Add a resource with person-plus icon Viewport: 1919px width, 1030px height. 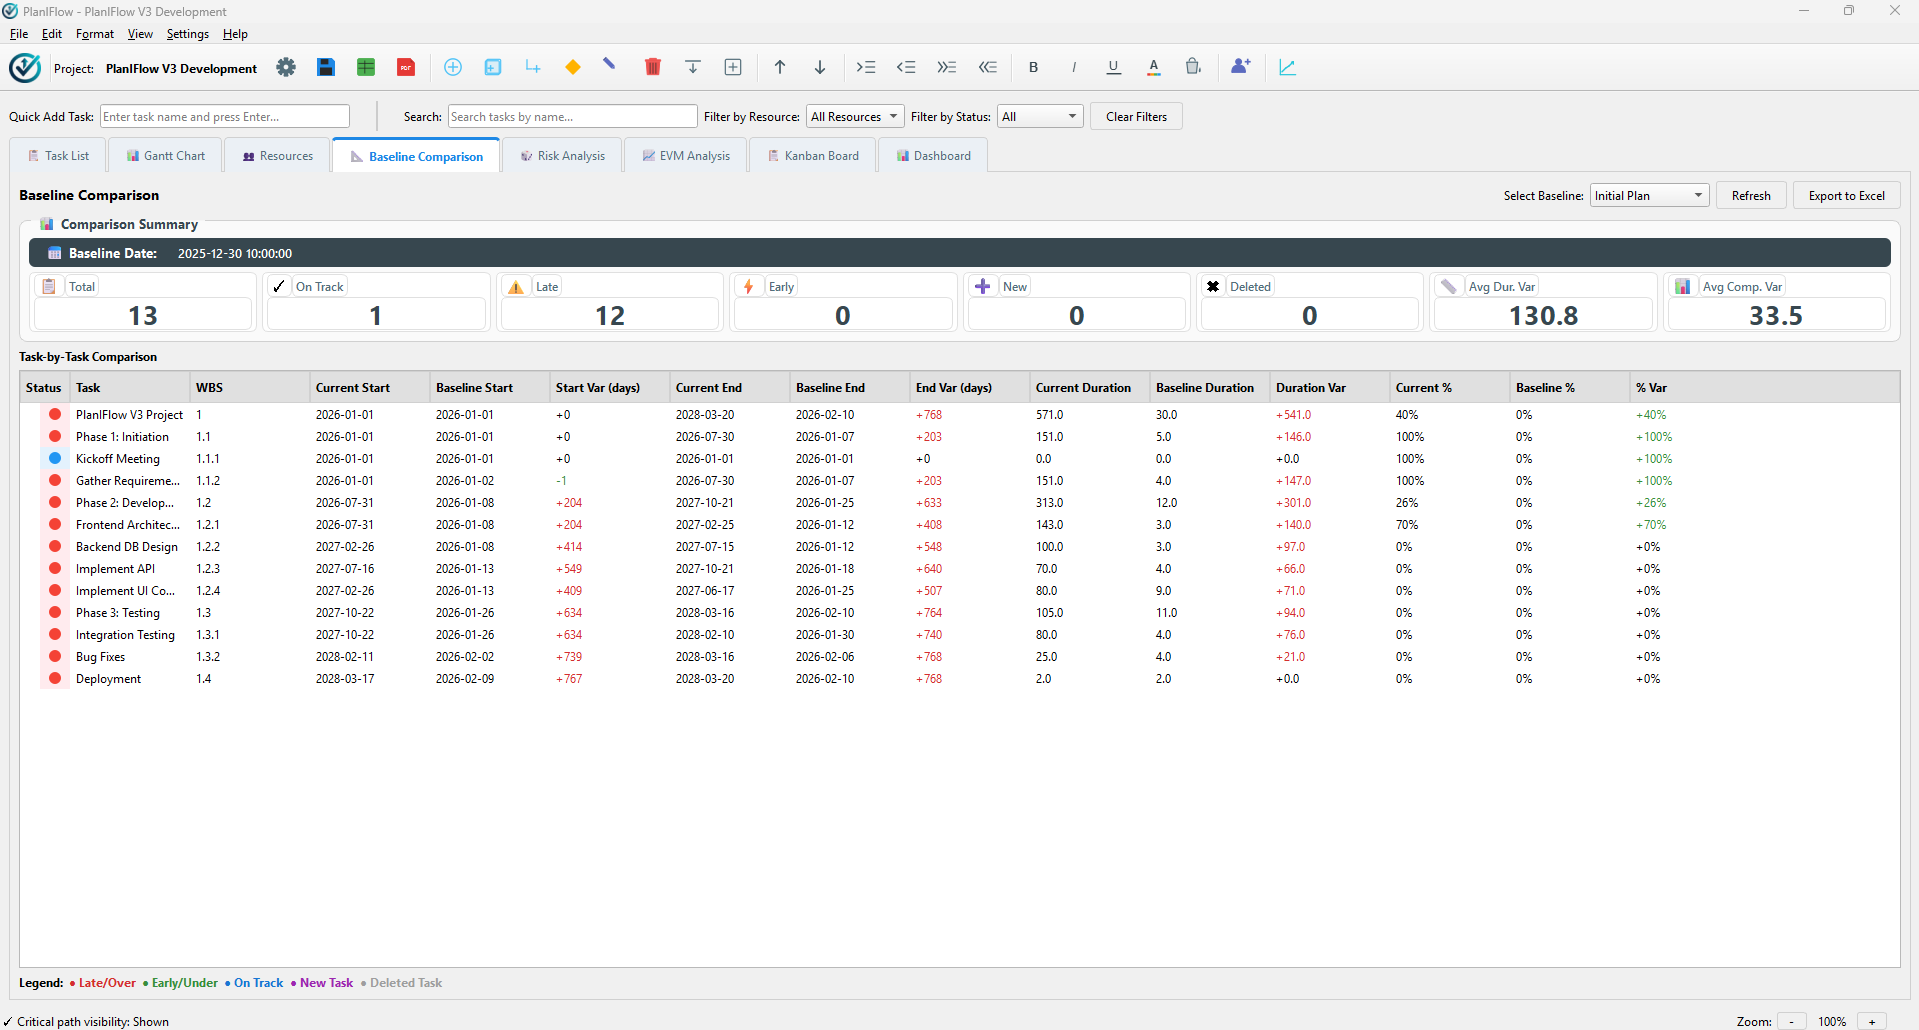pyautogui.click(x=1241, y=67)
